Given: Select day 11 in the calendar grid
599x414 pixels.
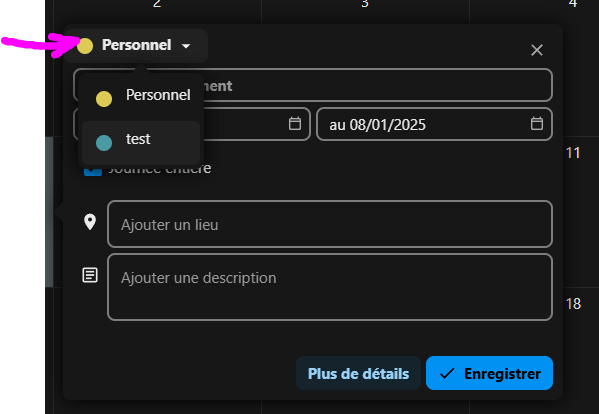Looking at the screenshot, I should pyautogui.click(x=573, y=153).
